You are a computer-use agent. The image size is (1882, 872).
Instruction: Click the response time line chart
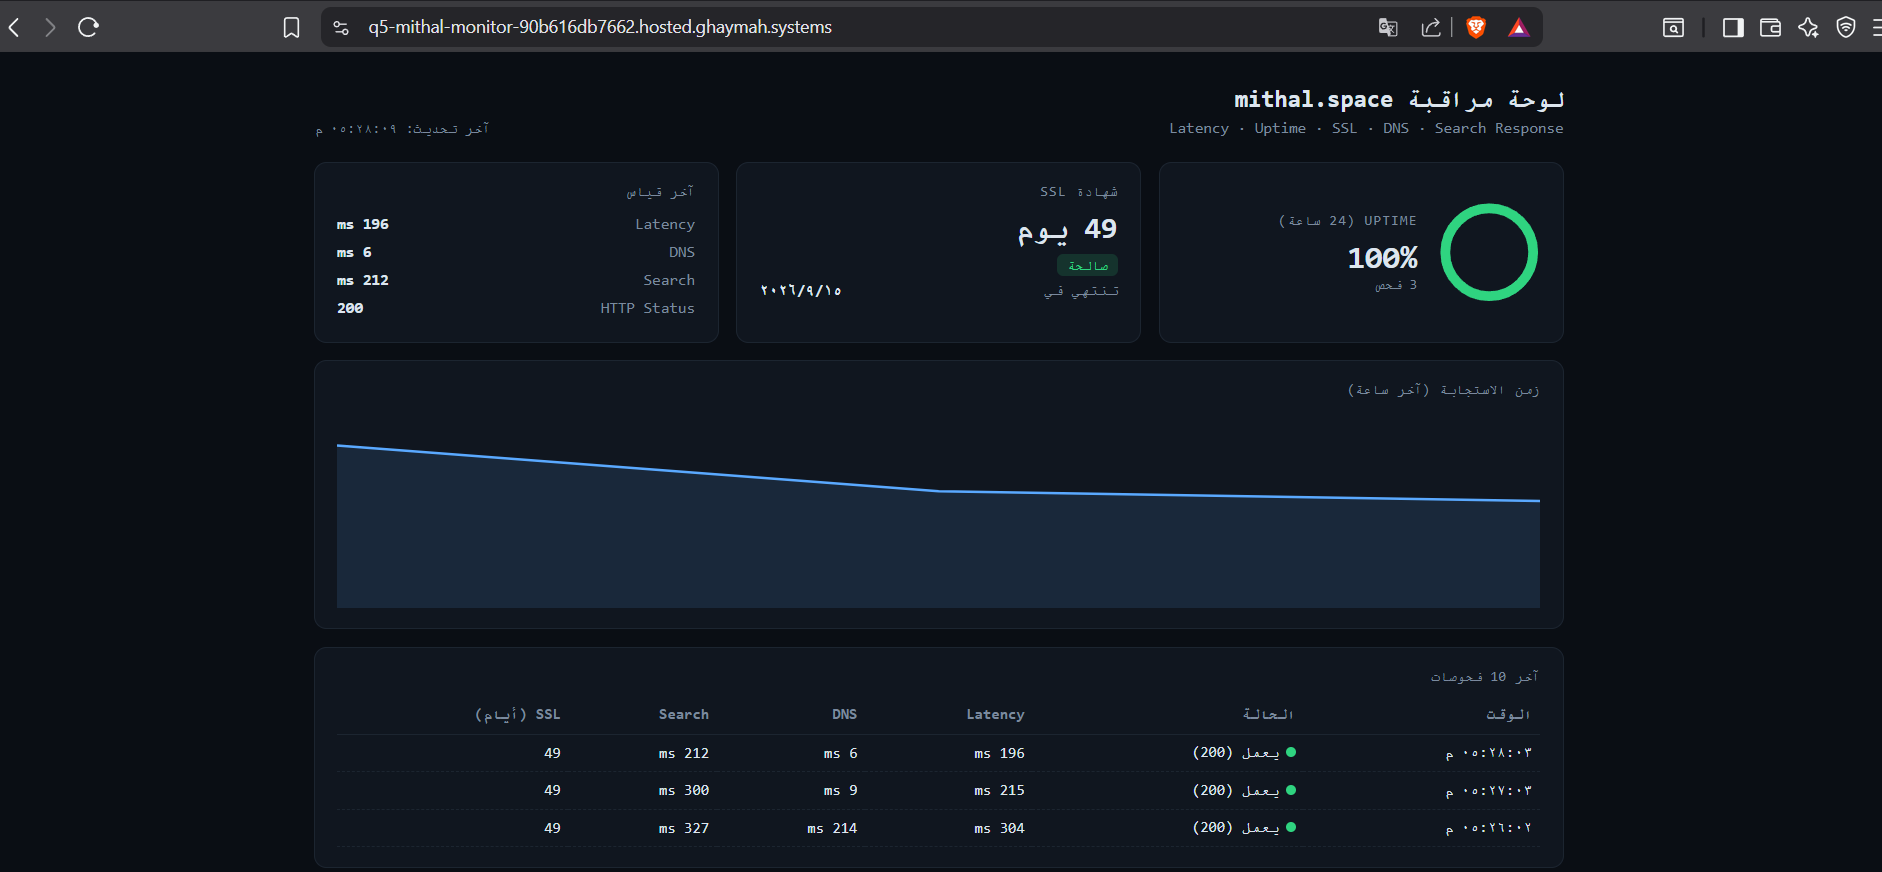tap(938, 520)
